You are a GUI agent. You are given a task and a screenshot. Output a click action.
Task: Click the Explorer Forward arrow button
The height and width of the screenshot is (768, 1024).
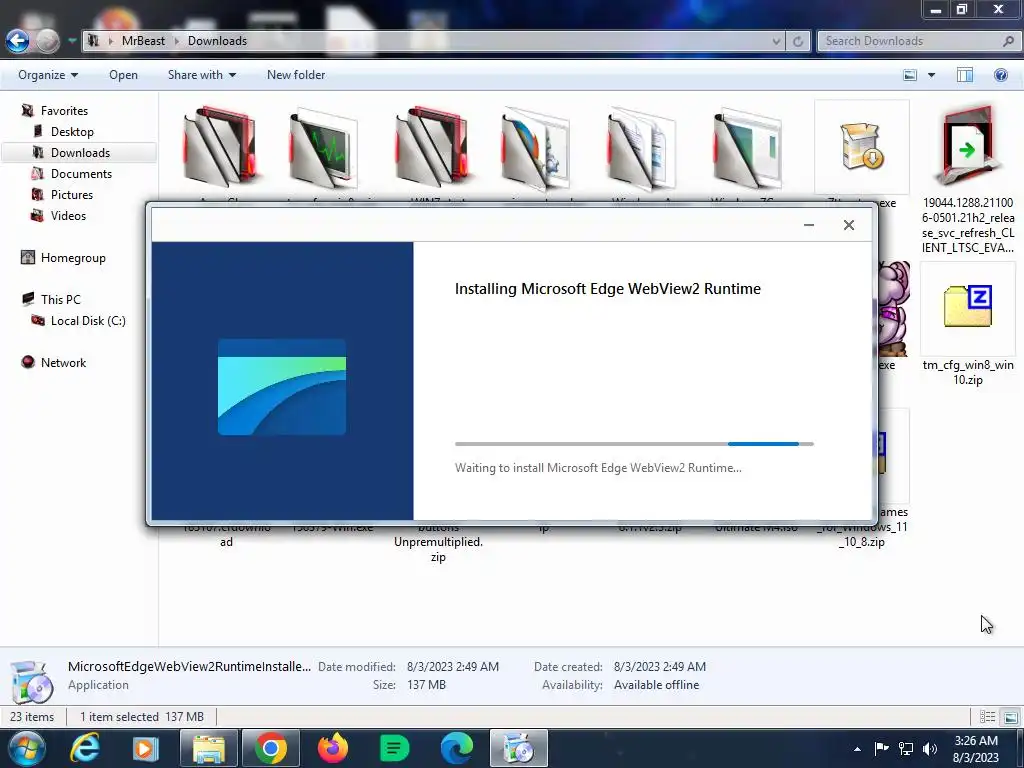pos(47,41)
